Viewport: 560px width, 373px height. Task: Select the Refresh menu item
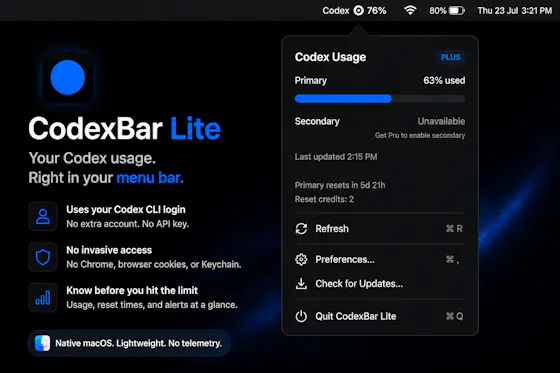tap(380, 229)
